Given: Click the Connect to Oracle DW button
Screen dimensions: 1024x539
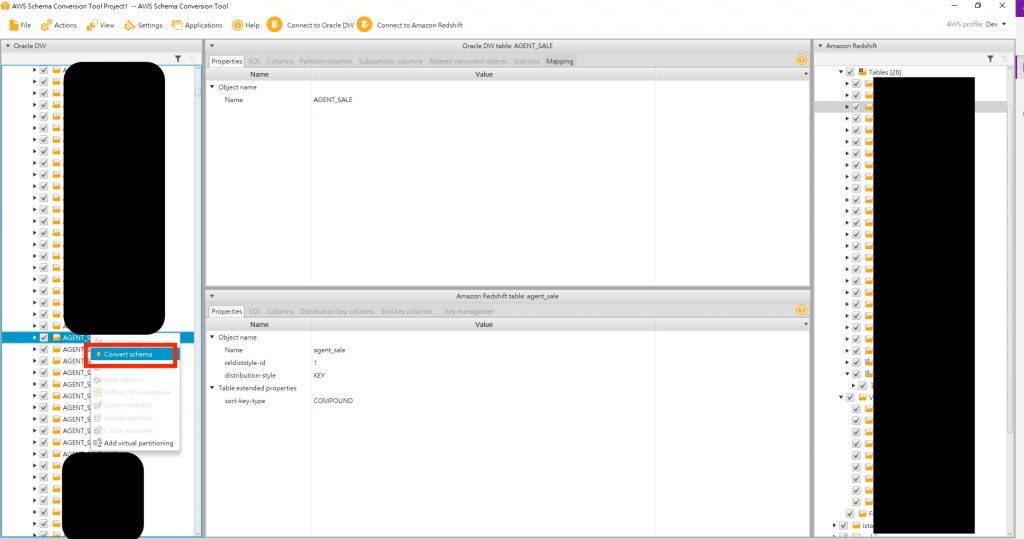Looking at the screenshot, I should pos(311,25).
